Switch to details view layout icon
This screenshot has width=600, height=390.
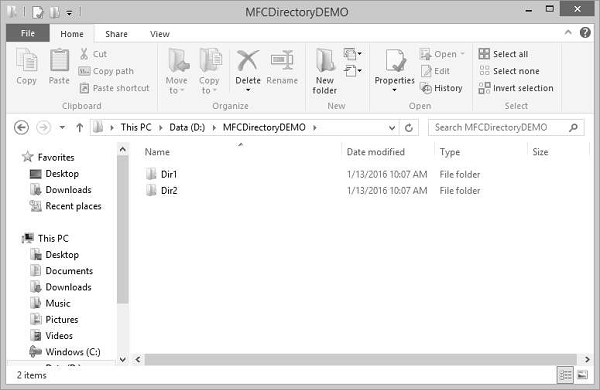pyautogui.click(x=565, y=375)
